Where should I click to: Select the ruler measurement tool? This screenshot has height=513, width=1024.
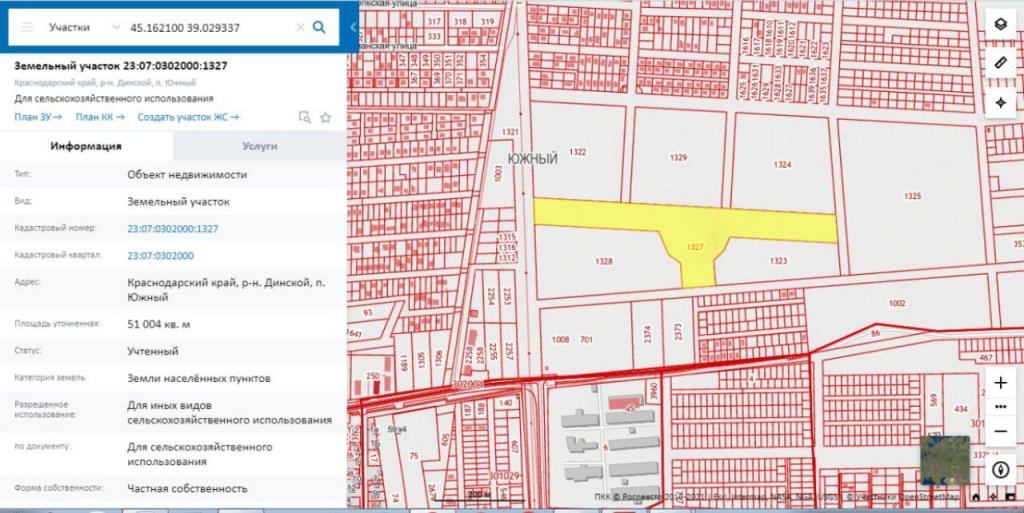1000,63
